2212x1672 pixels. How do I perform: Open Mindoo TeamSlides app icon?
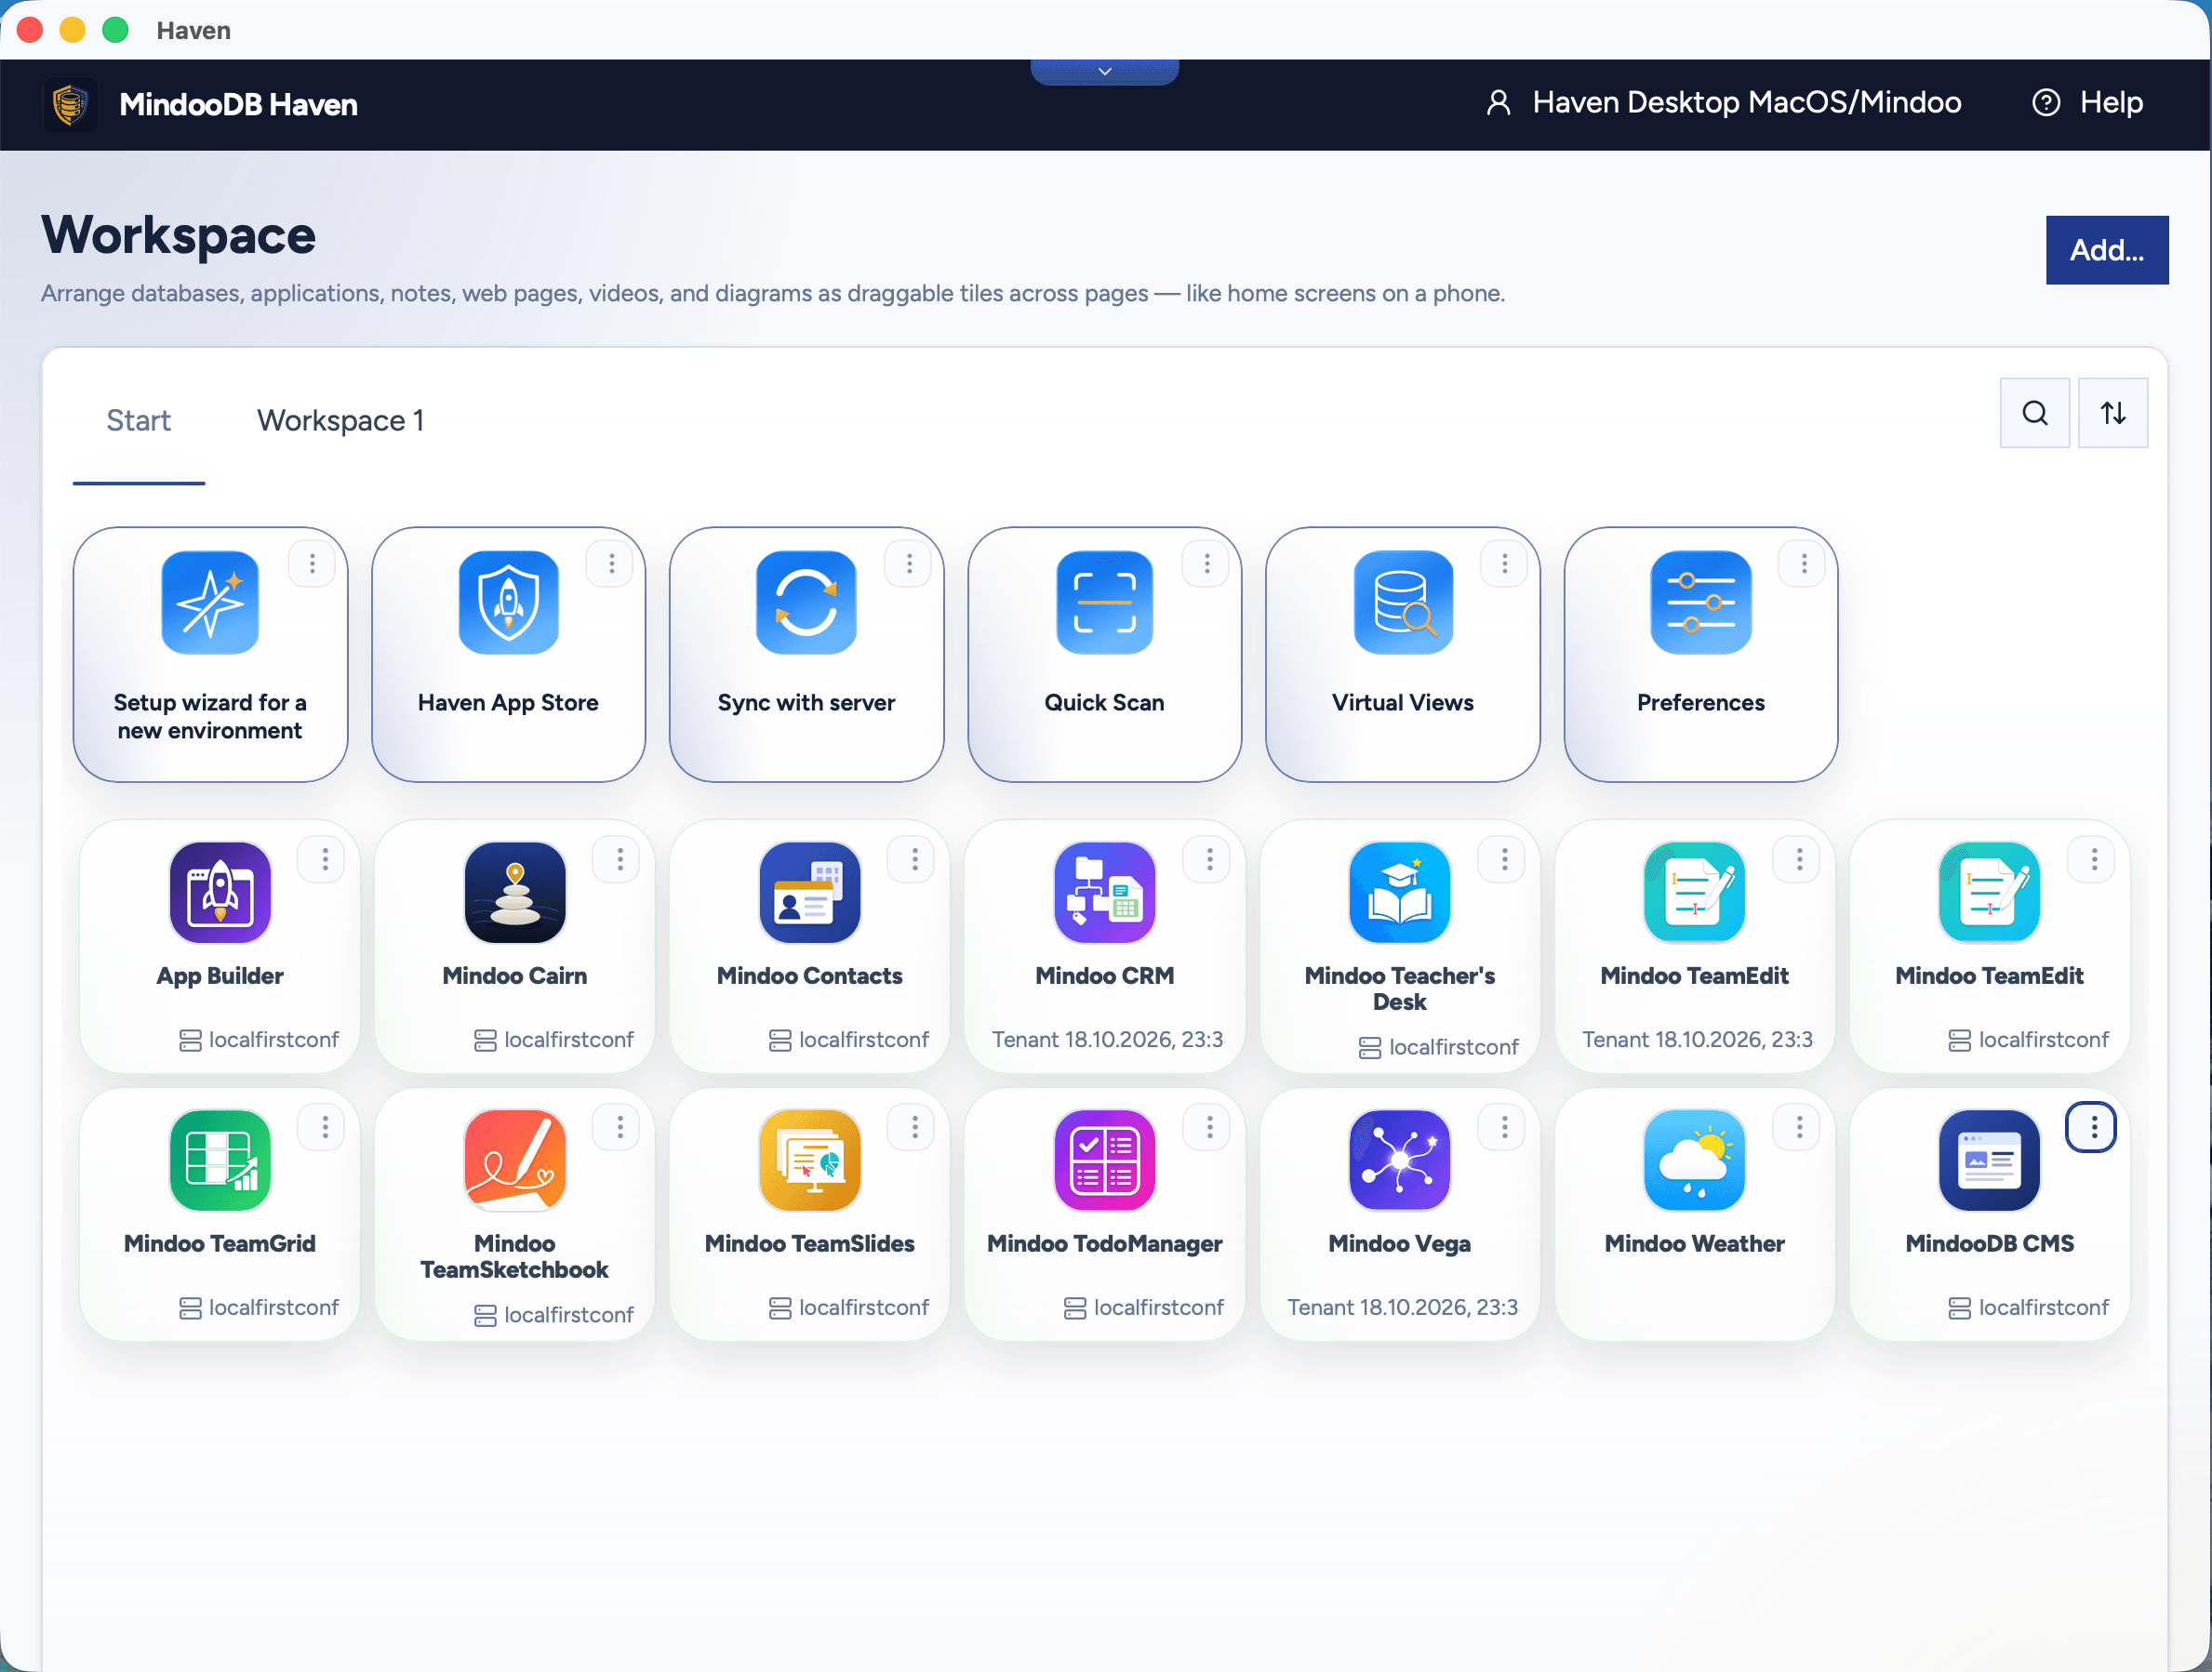810,1160
